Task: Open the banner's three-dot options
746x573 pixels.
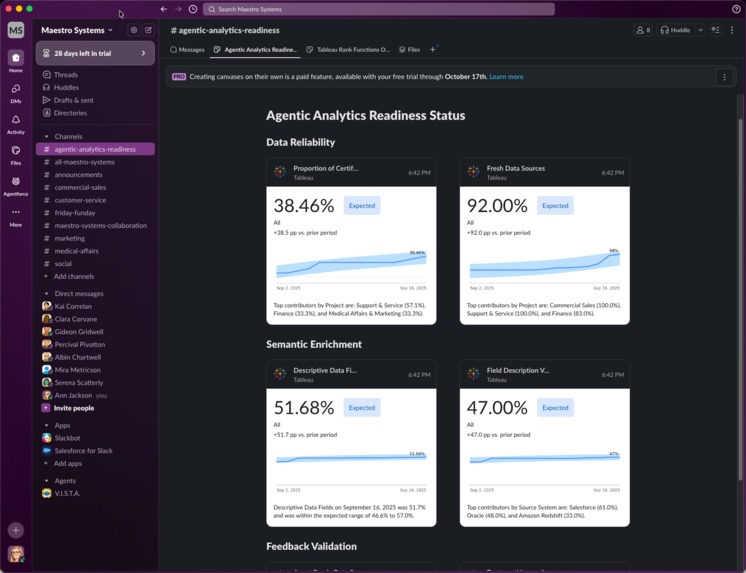Action: tap(724, 77)
